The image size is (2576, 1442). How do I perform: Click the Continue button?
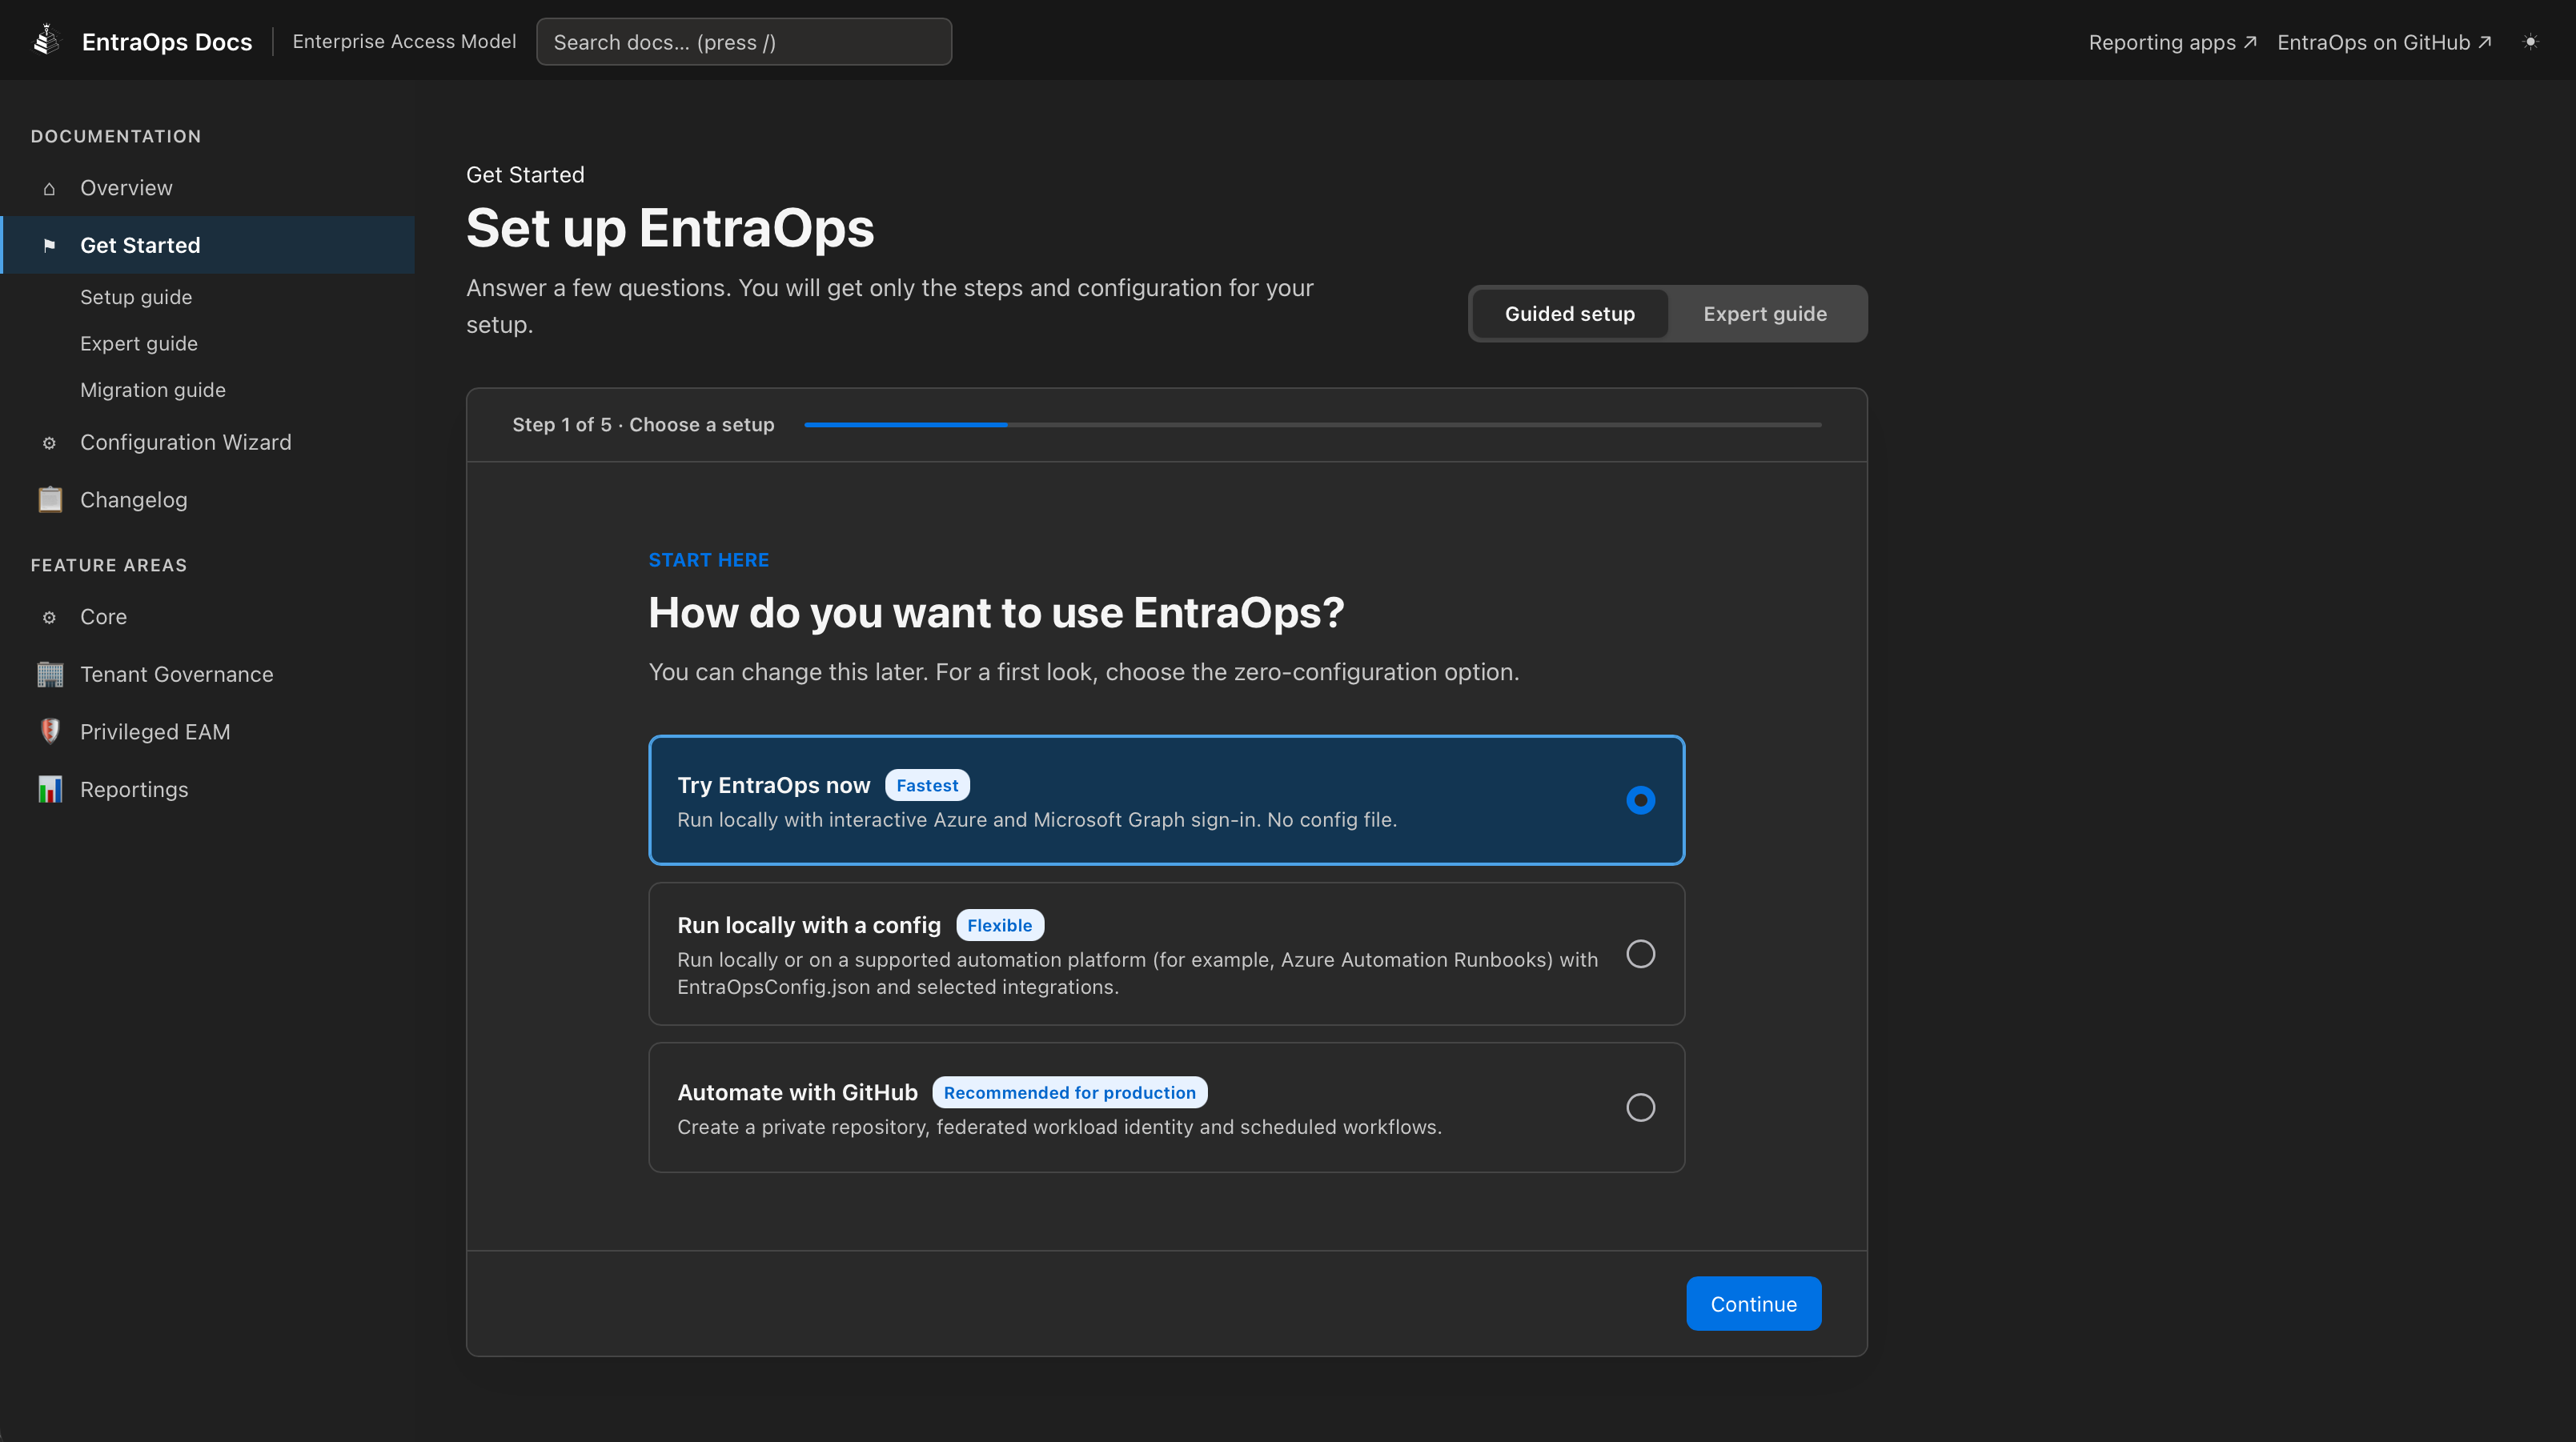coord(1753,1303)
